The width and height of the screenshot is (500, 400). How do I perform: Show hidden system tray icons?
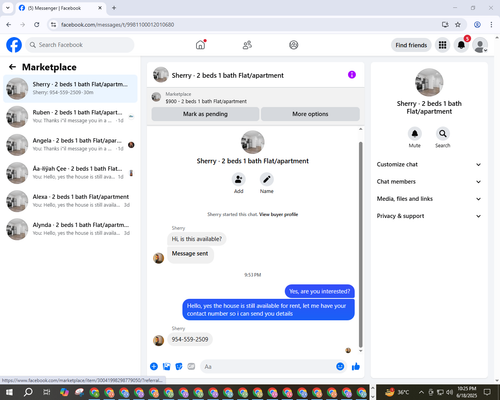click(421, 392)
